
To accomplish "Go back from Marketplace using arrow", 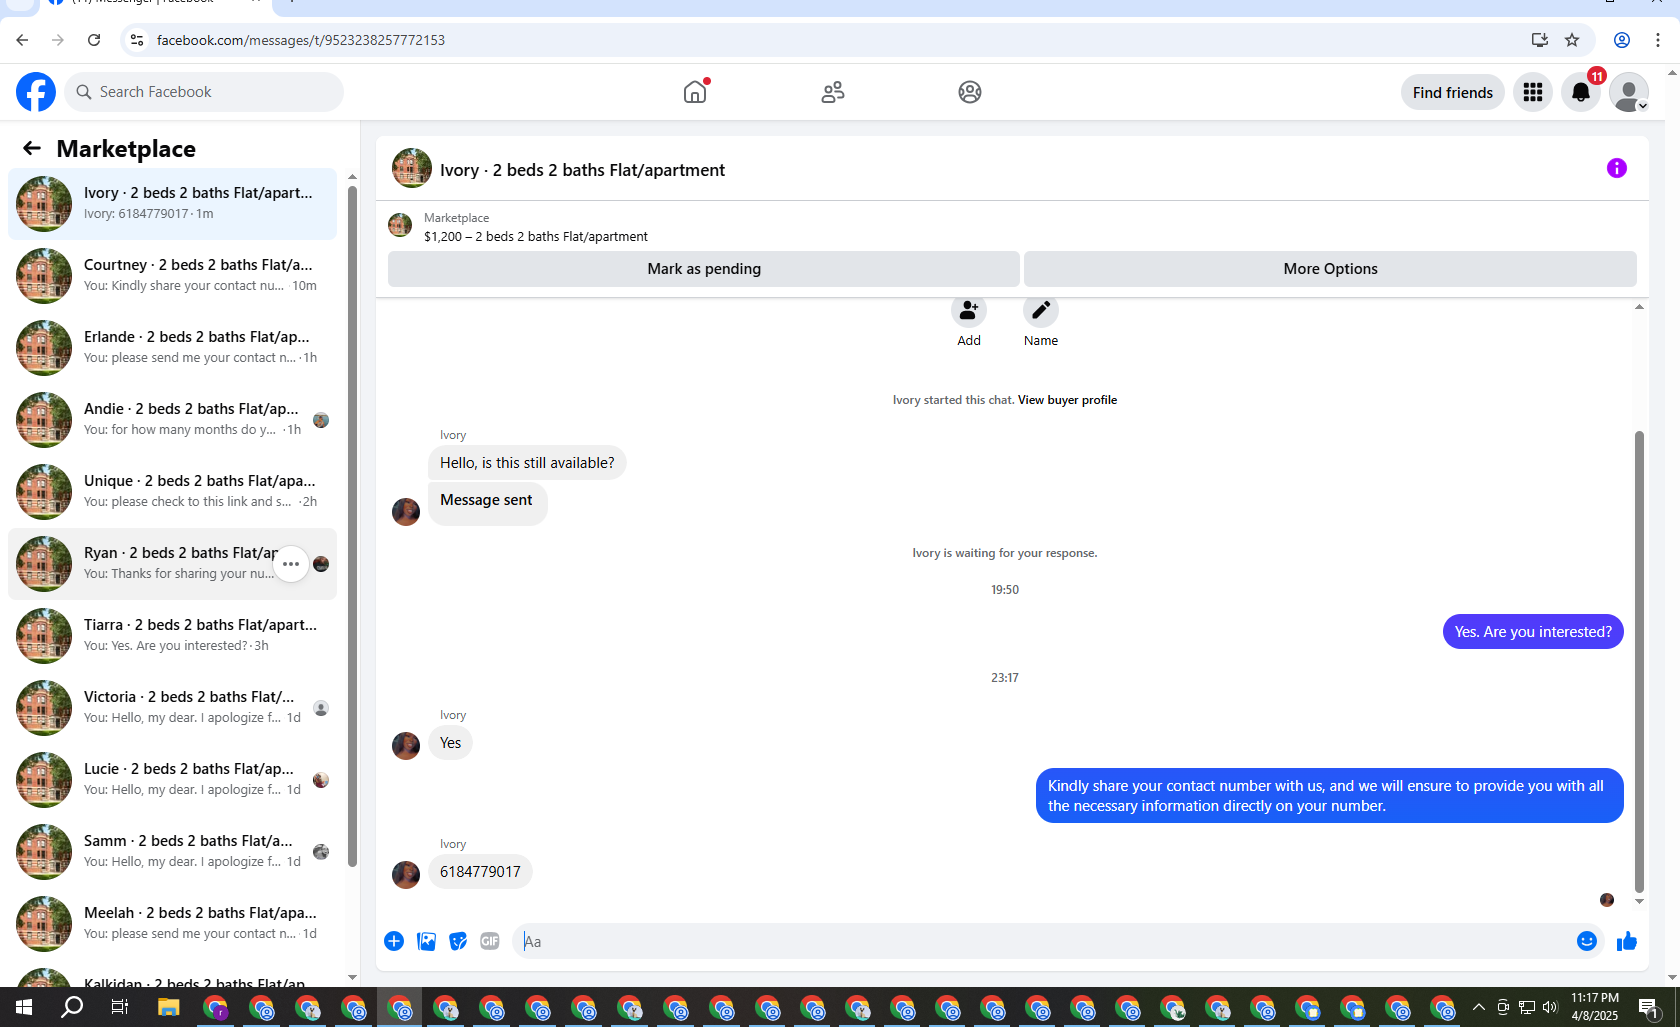I will (x=32, y=148).
